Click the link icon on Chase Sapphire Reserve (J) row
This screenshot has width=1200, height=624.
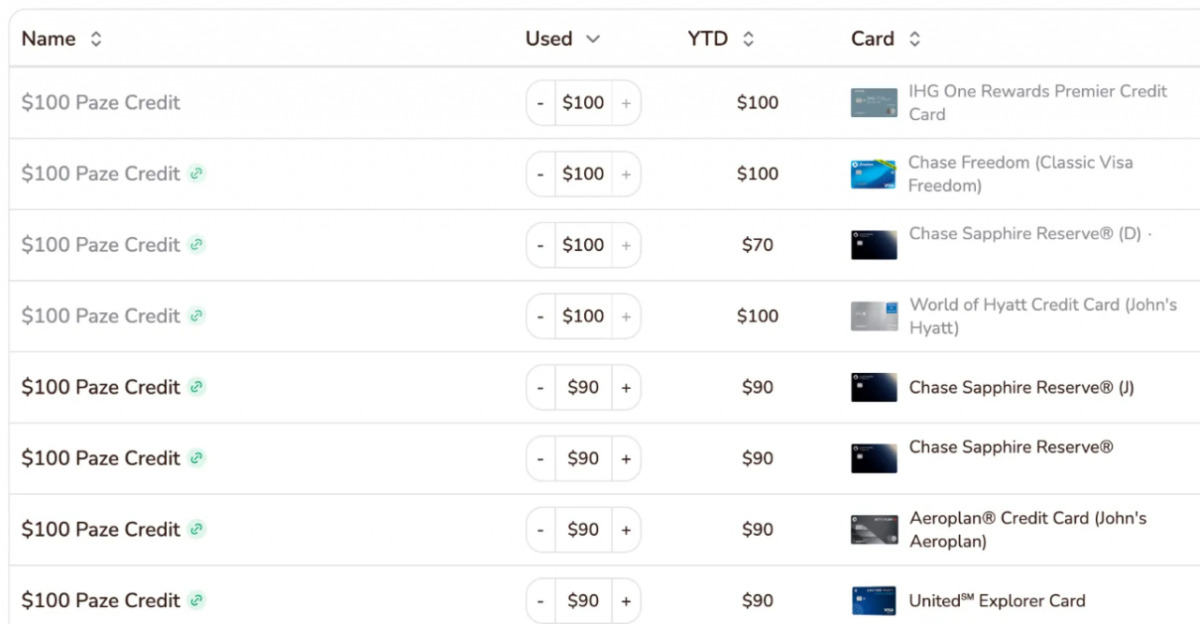point(197,386)
